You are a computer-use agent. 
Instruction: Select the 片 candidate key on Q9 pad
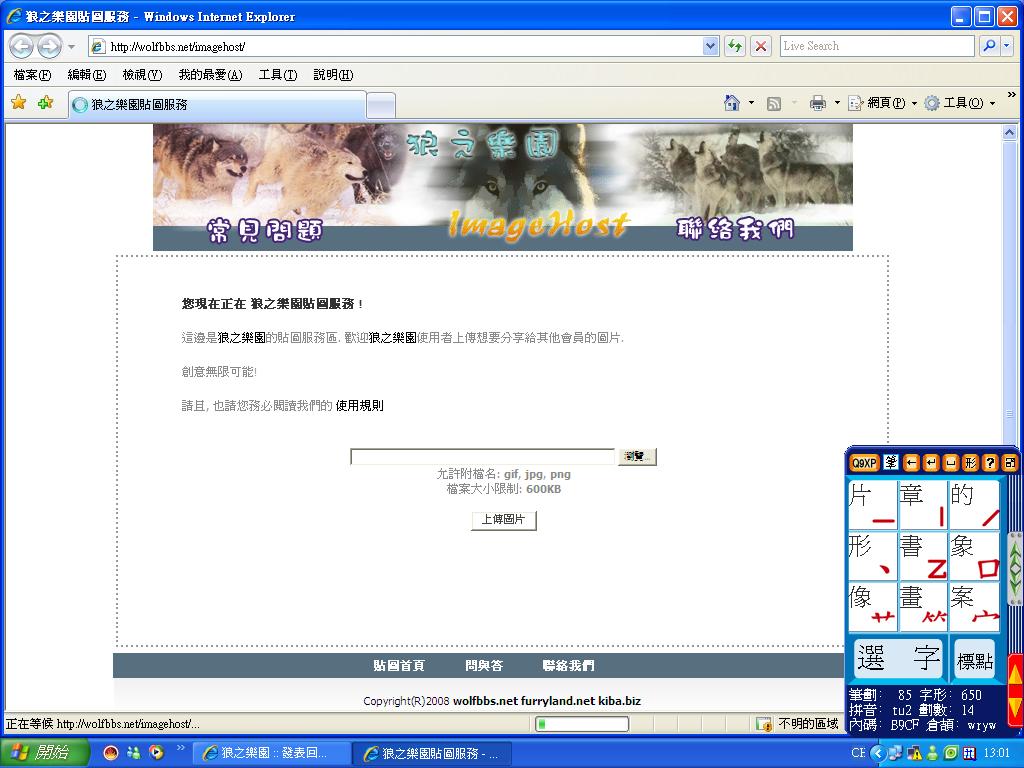(x=872, y=505)
